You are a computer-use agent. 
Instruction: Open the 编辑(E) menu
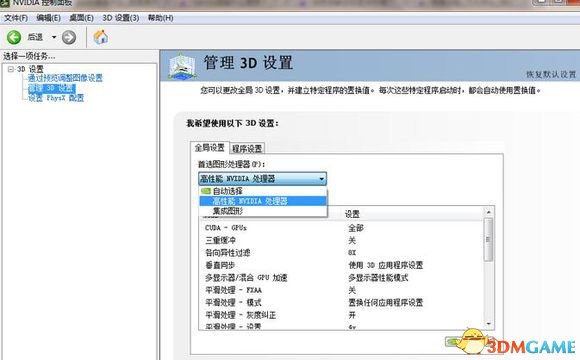tap(48, 18)
